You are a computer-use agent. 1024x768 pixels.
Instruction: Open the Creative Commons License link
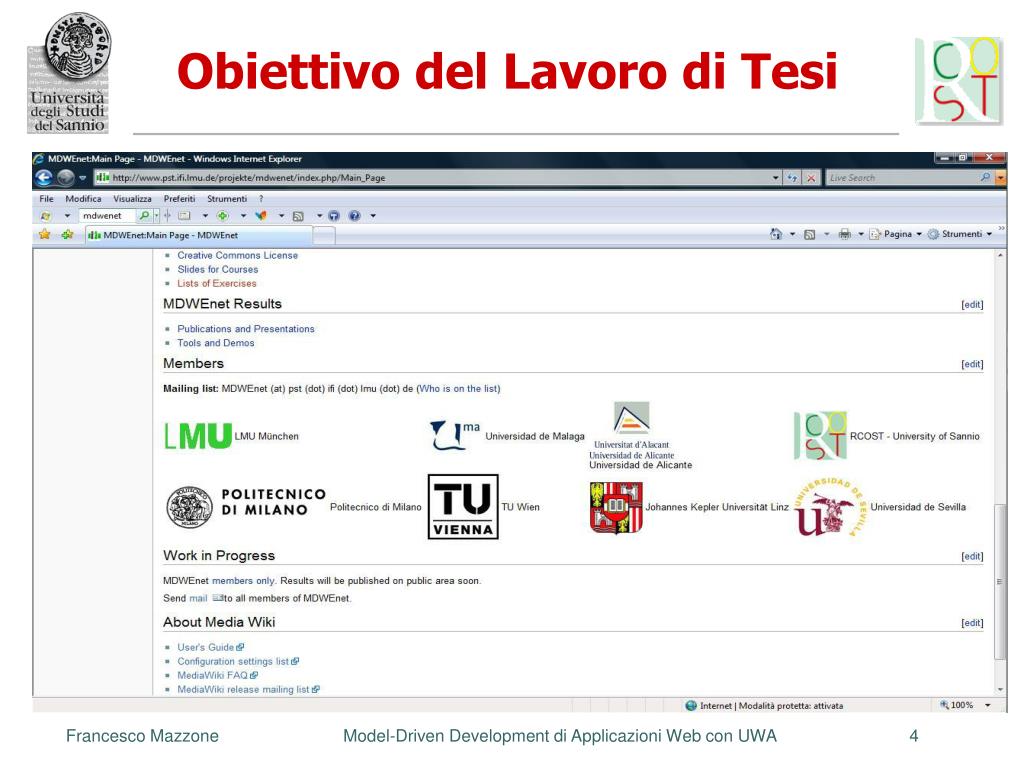coord(238,255)
